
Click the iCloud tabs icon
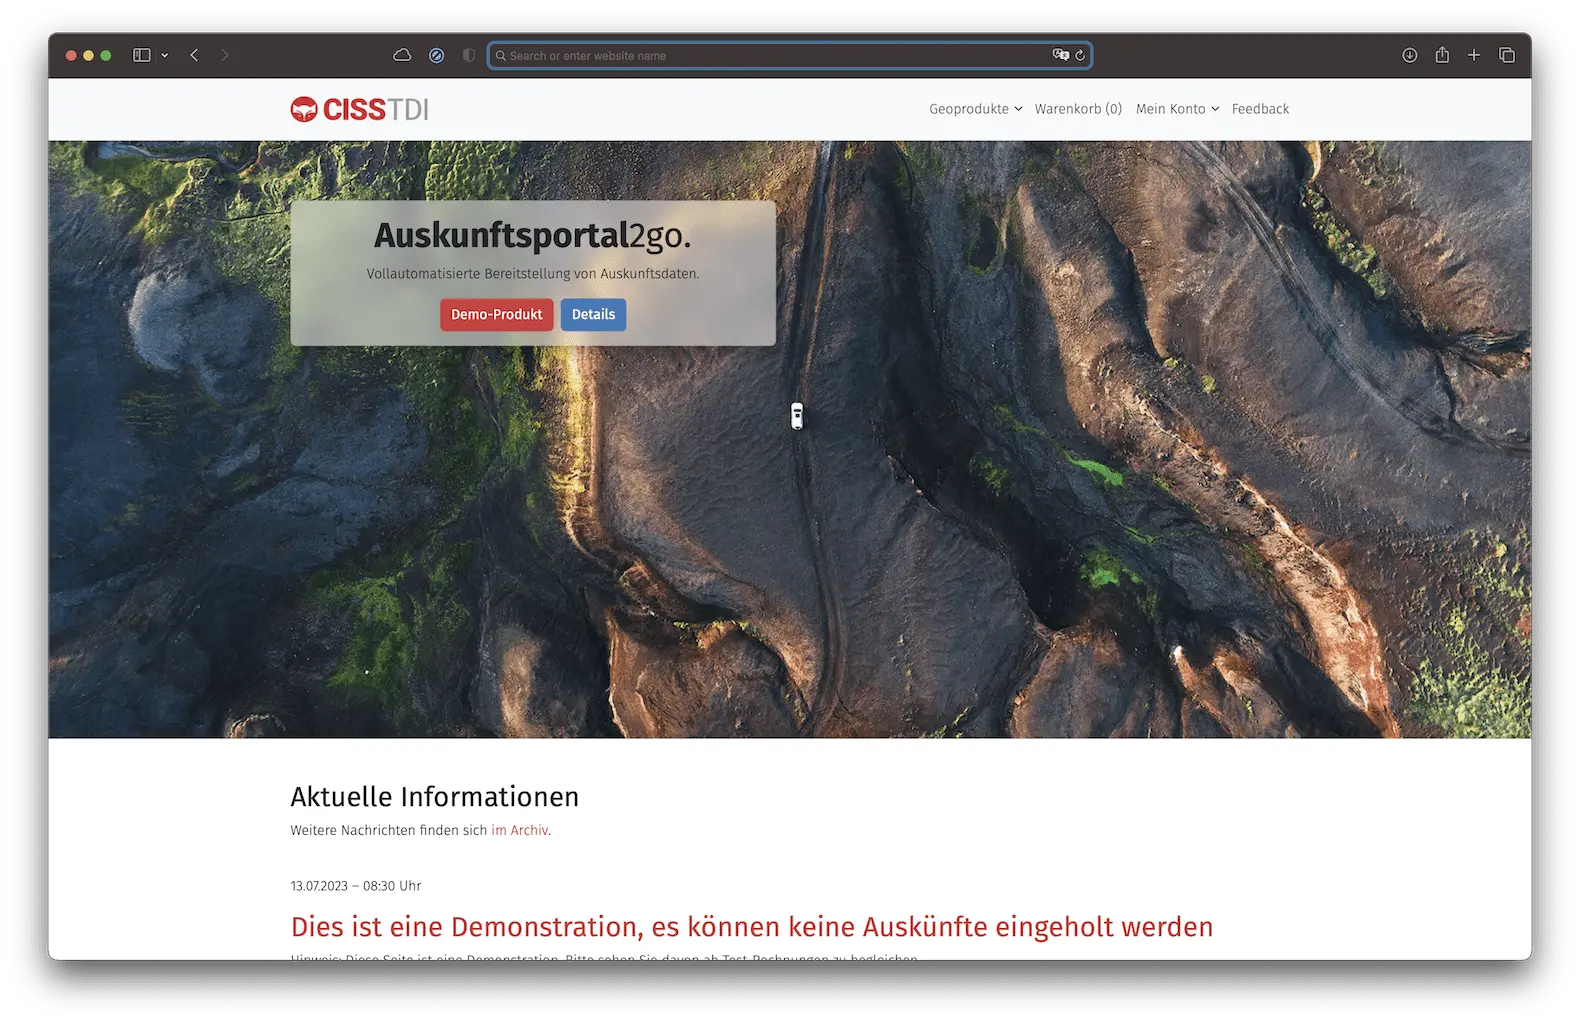point(402,55)
